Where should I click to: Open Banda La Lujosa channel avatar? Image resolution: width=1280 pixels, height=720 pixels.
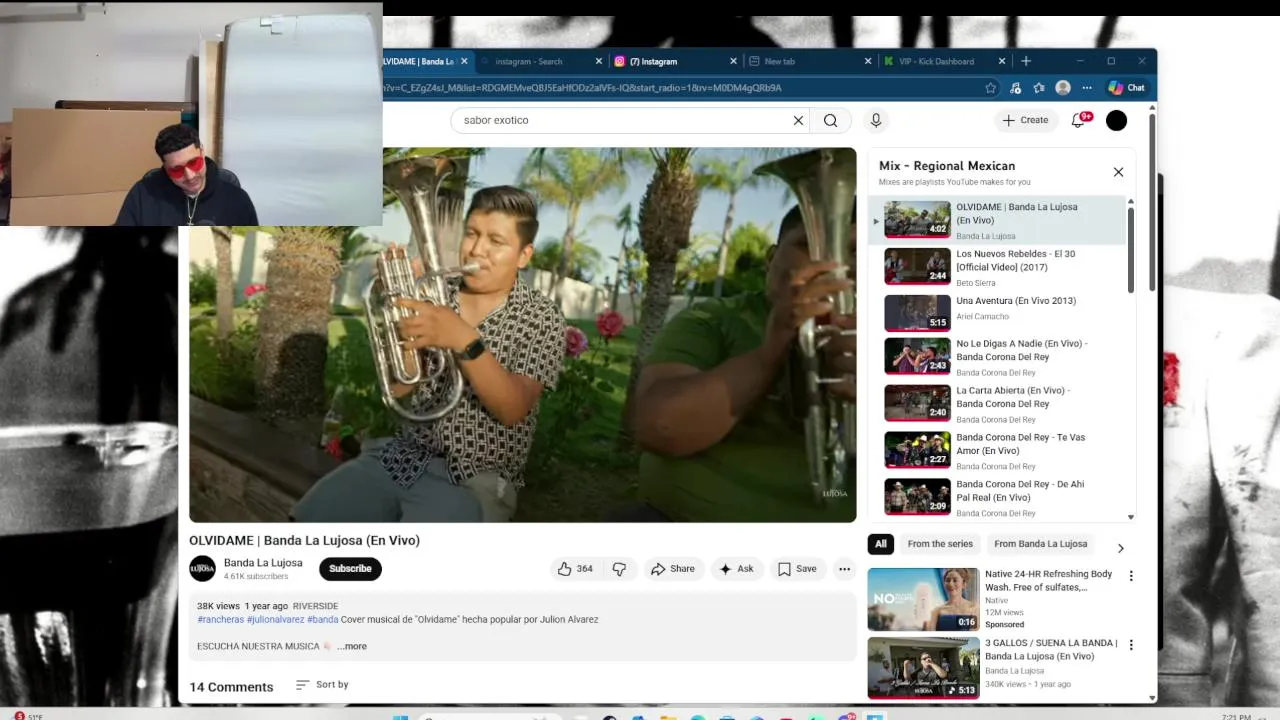202,569
